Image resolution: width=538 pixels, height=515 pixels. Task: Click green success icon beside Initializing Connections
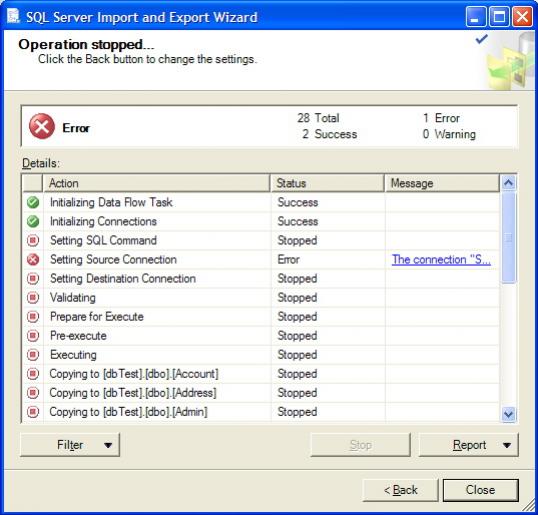click(33, 221)
